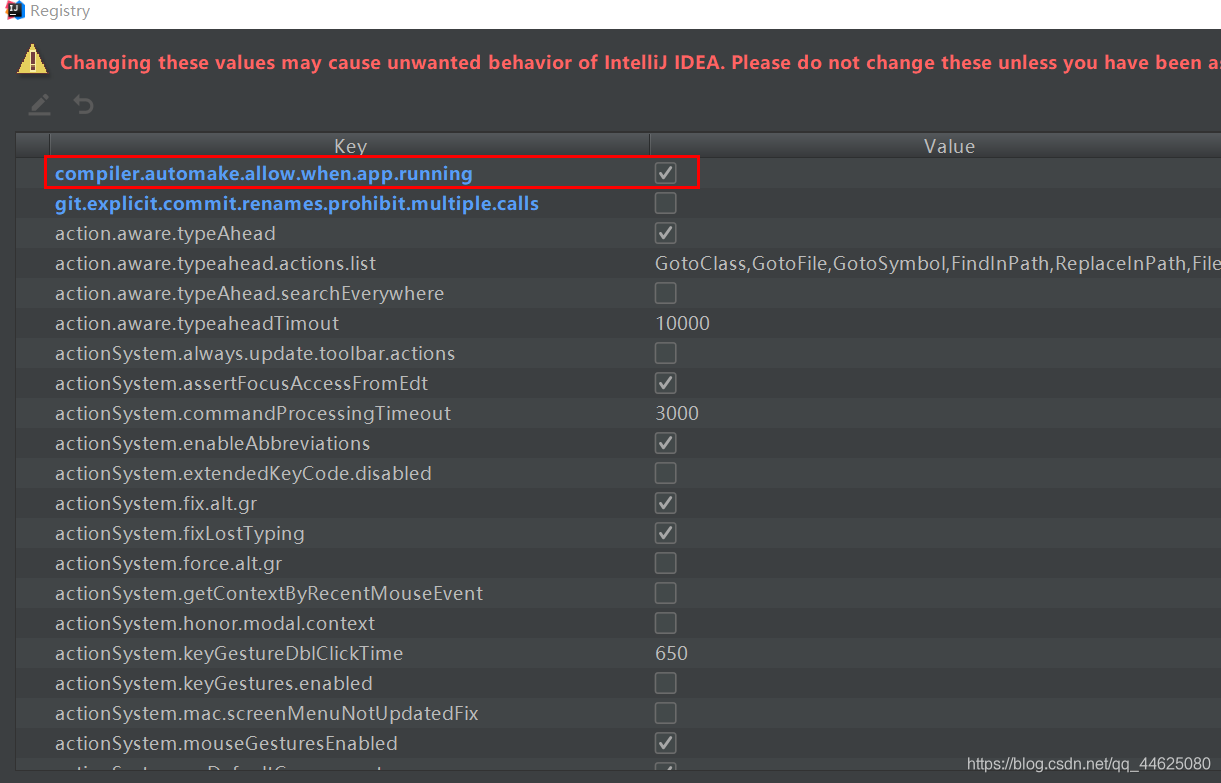Click the yellow warning triangle icon
Viewport: 1221px width, 783px height.
32,60
